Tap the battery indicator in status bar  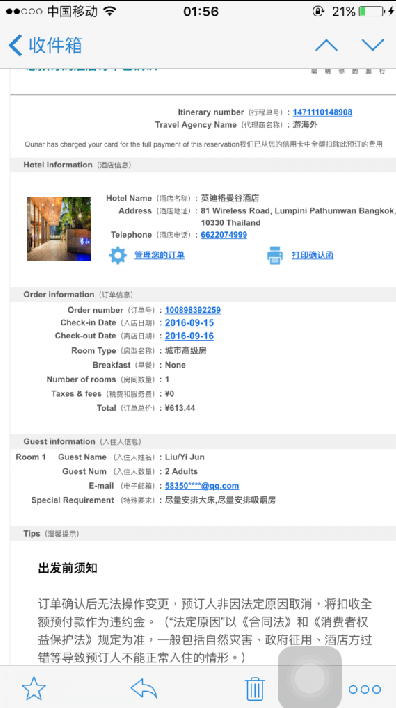click(x=371, y=11)
